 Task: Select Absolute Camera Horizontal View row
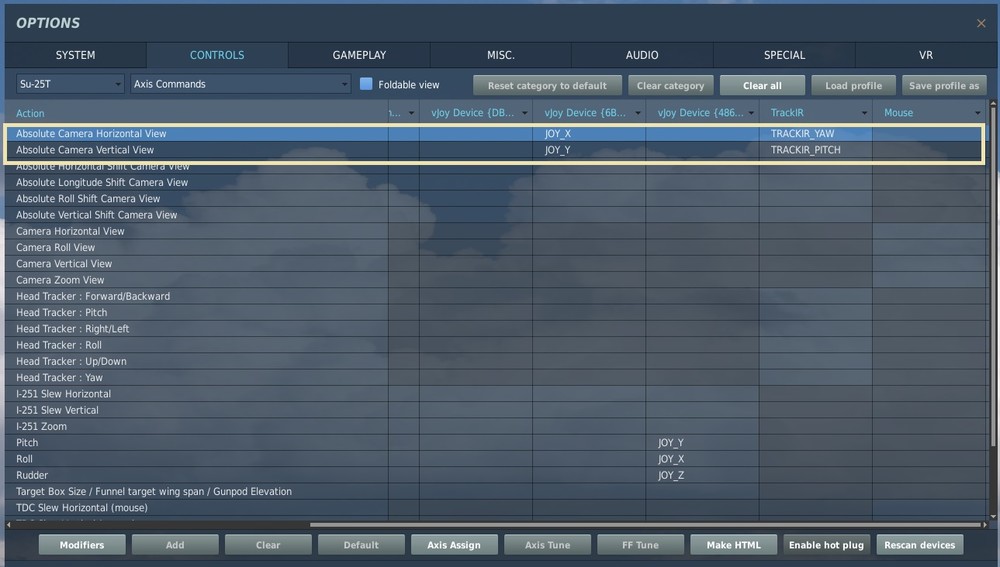tap(494, 133)
